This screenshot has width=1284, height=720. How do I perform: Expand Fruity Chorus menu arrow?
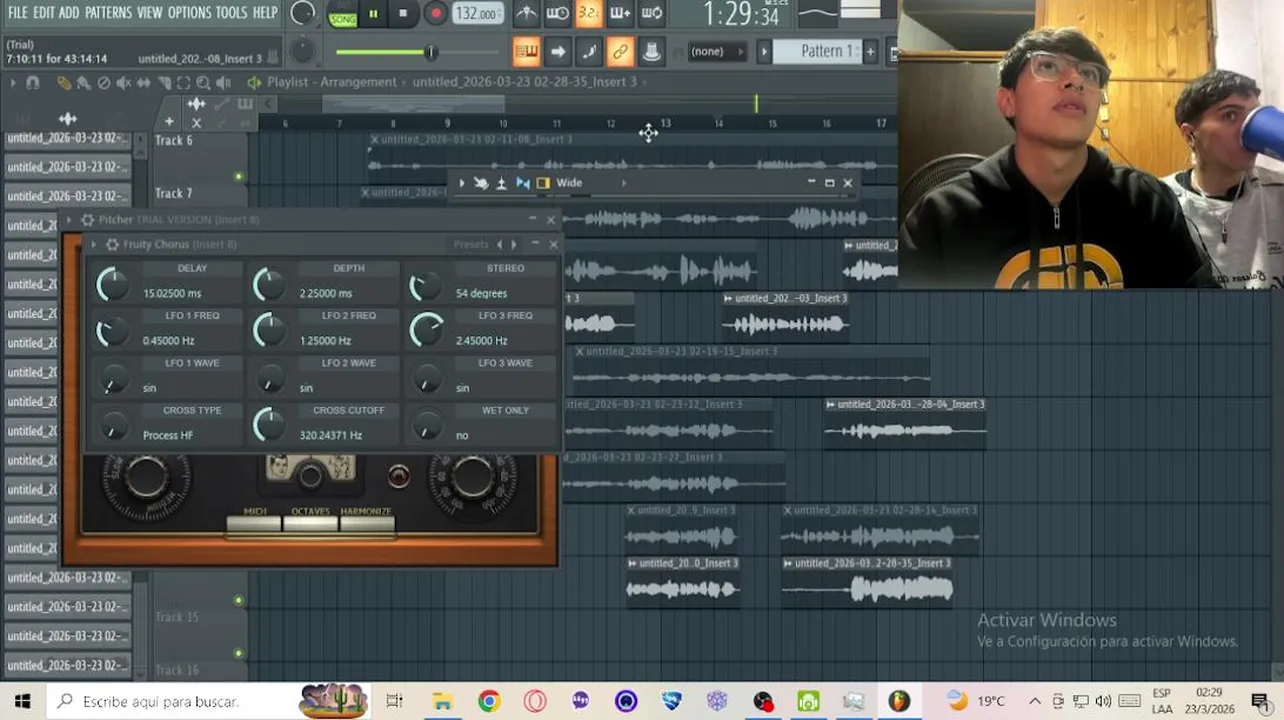[x=94, y=244]
